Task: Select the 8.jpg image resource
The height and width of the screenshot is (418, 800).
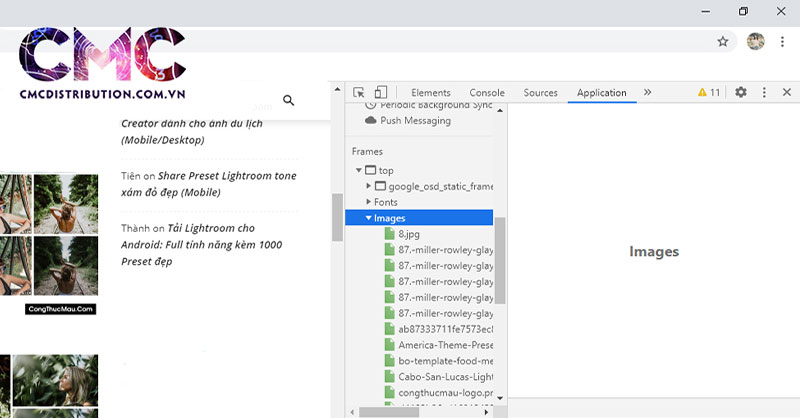Action: coord(408,234)
